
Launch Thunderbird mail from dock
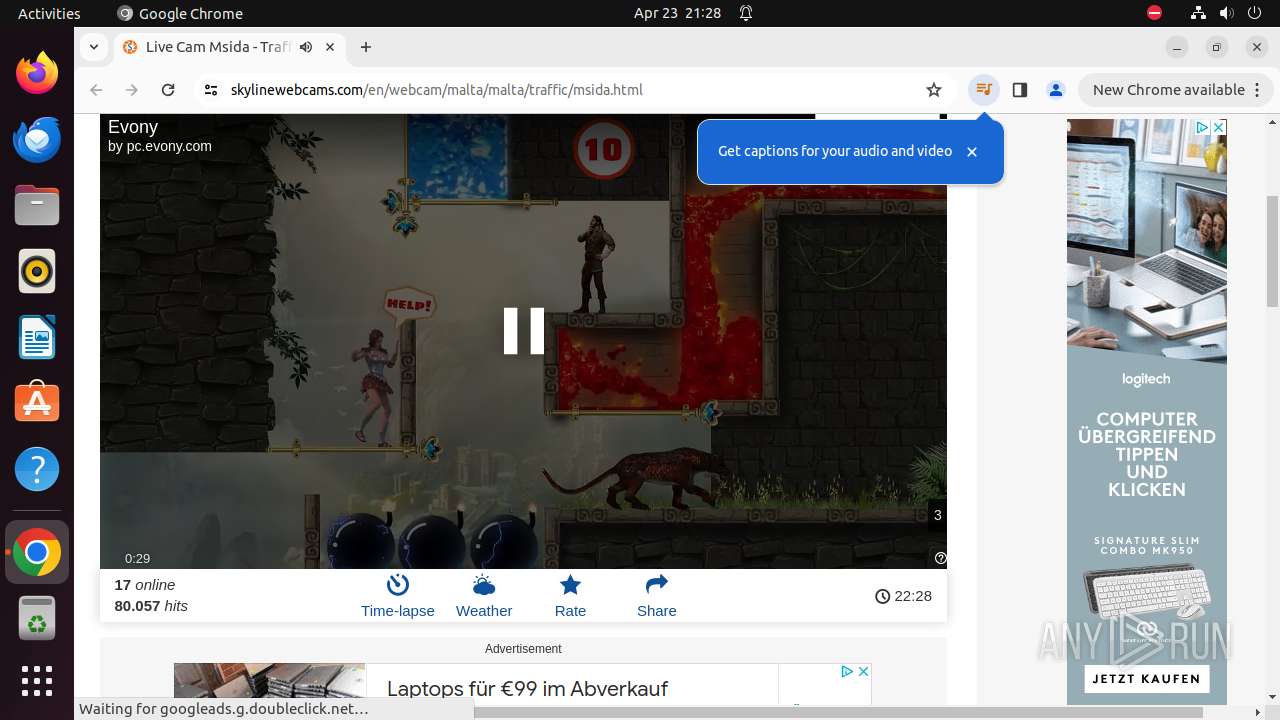(37, 139)
